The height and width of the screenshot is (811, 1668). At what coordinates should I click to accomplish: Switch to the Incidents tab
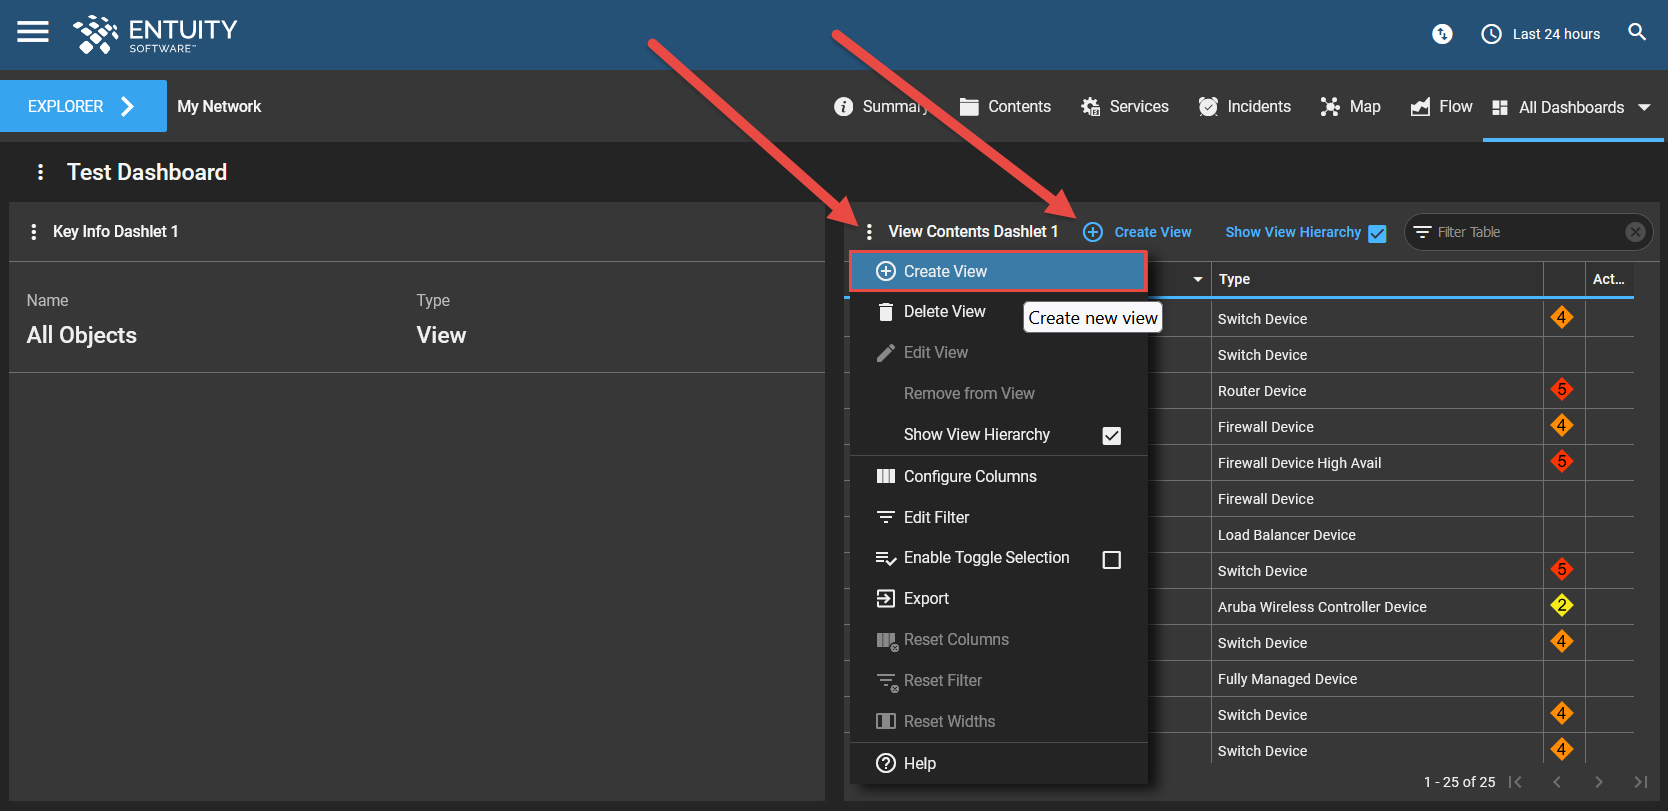point(1245,106)
